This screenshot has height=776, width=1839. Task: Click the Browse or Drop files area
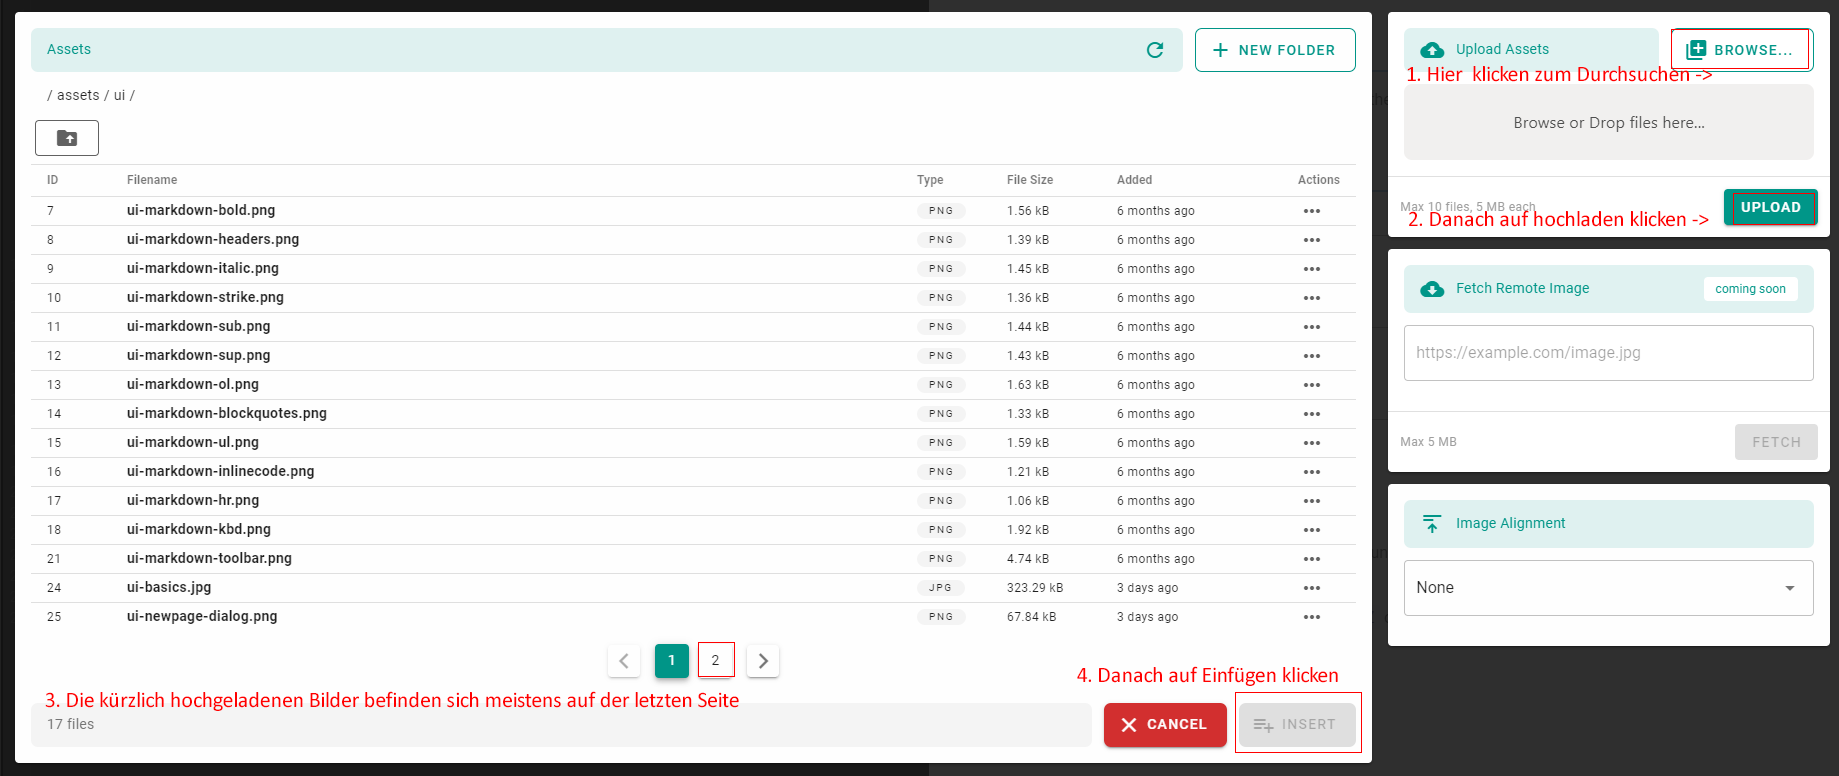(x=1608, y=123)
